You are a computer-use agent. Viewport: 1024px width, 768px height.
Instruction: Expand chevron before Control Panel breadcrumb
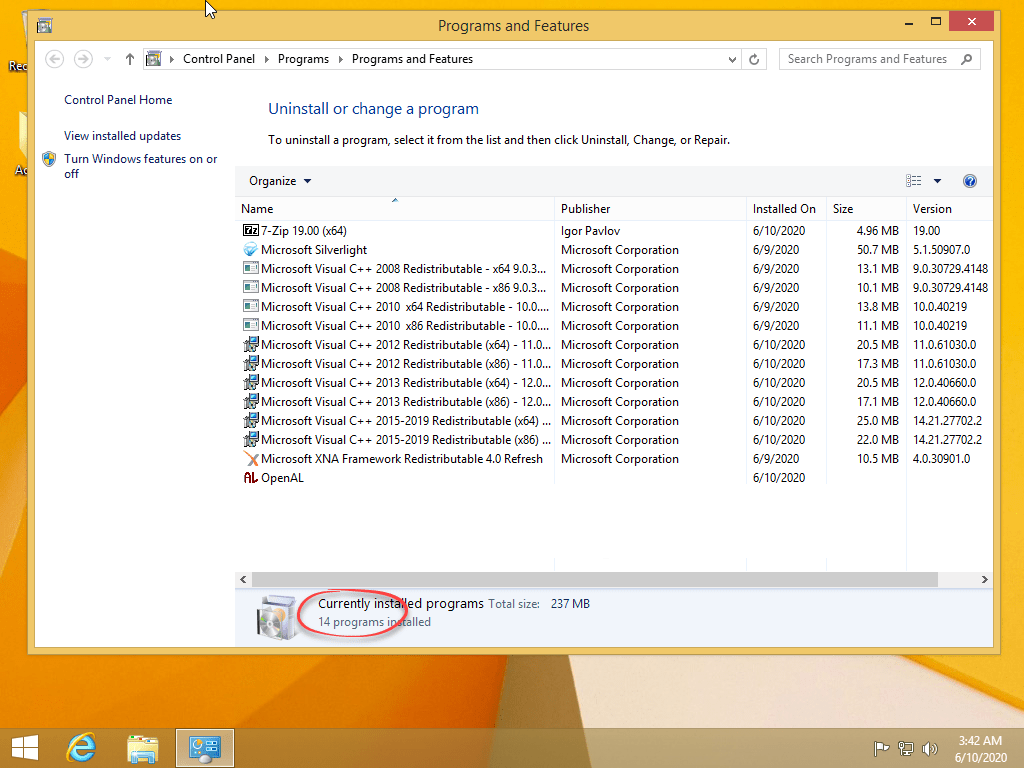pyautogui.click(x=172, y=59)
